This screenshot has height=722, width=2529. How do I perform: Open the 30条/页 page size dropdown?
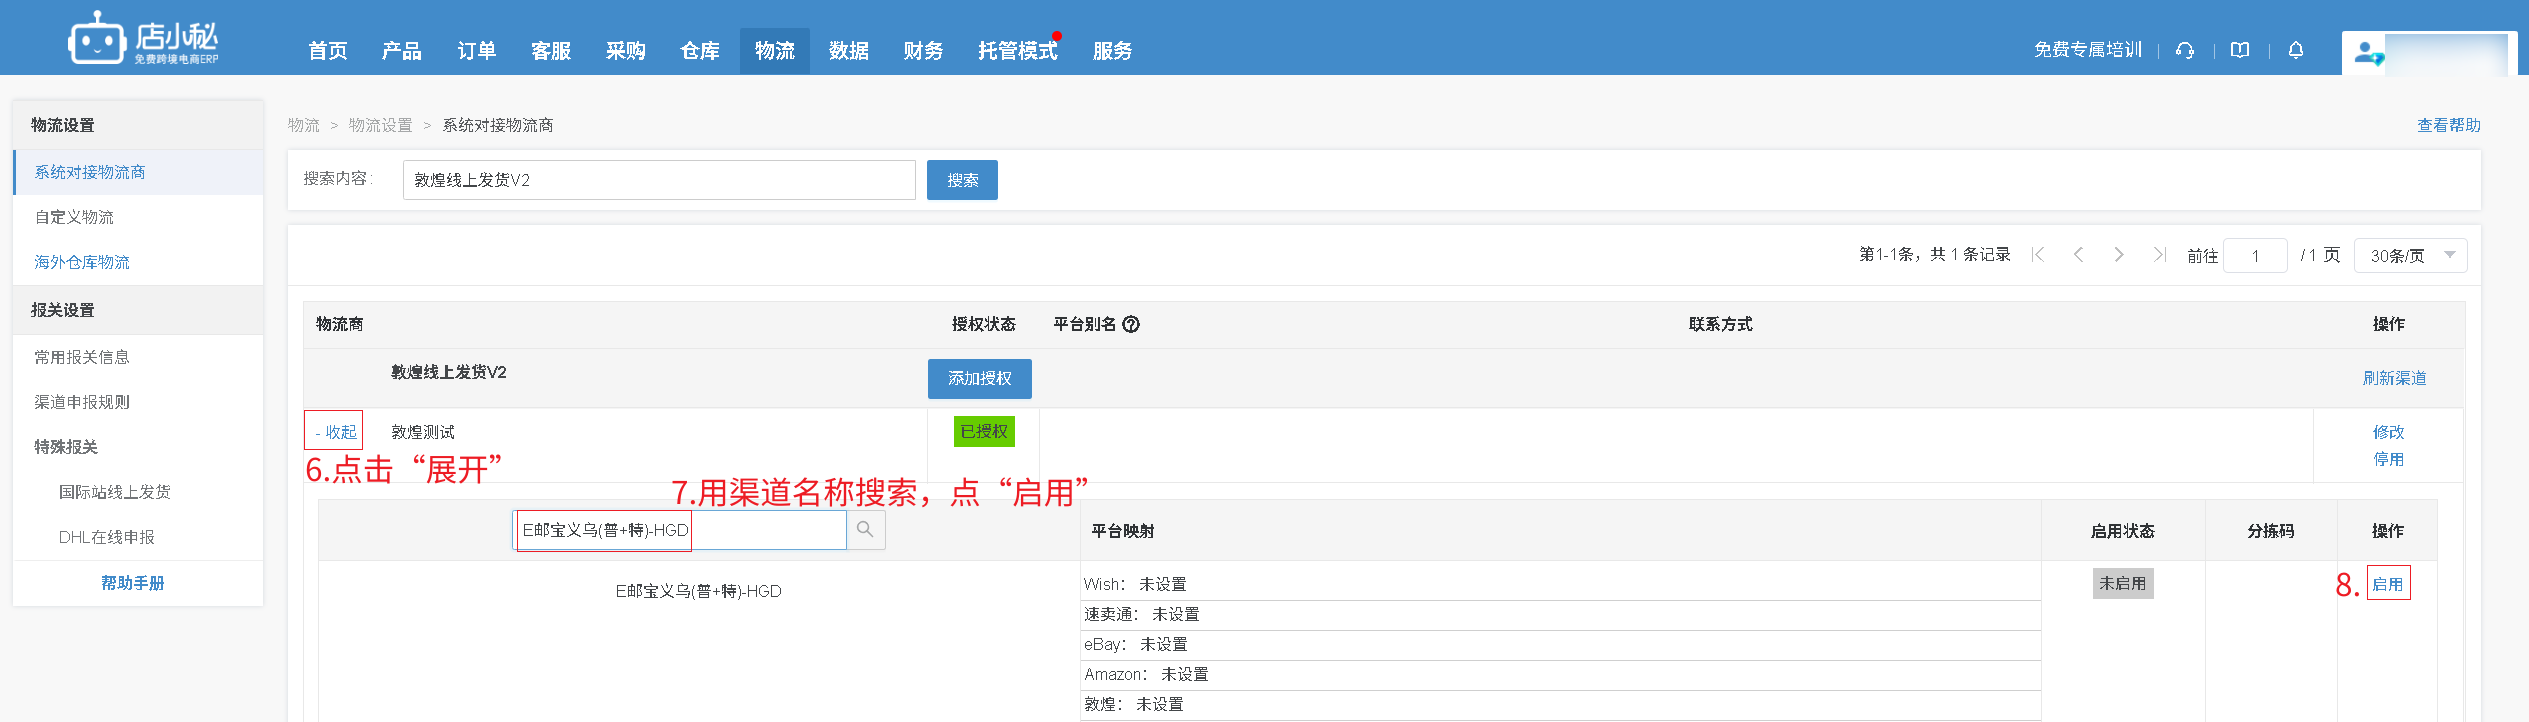click(2410, 256)
